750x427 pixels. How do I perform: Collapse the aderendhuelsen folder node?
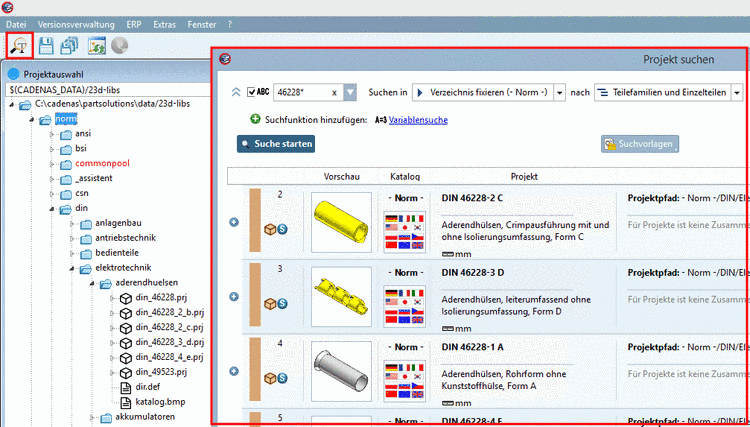point(92,283)
